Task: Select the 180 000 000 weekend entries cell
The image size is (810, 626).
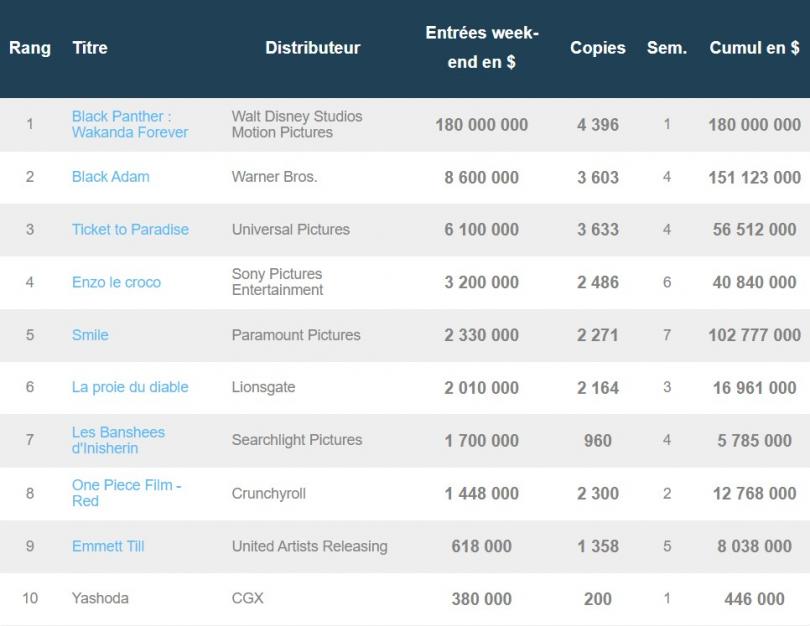Action: 482,125
